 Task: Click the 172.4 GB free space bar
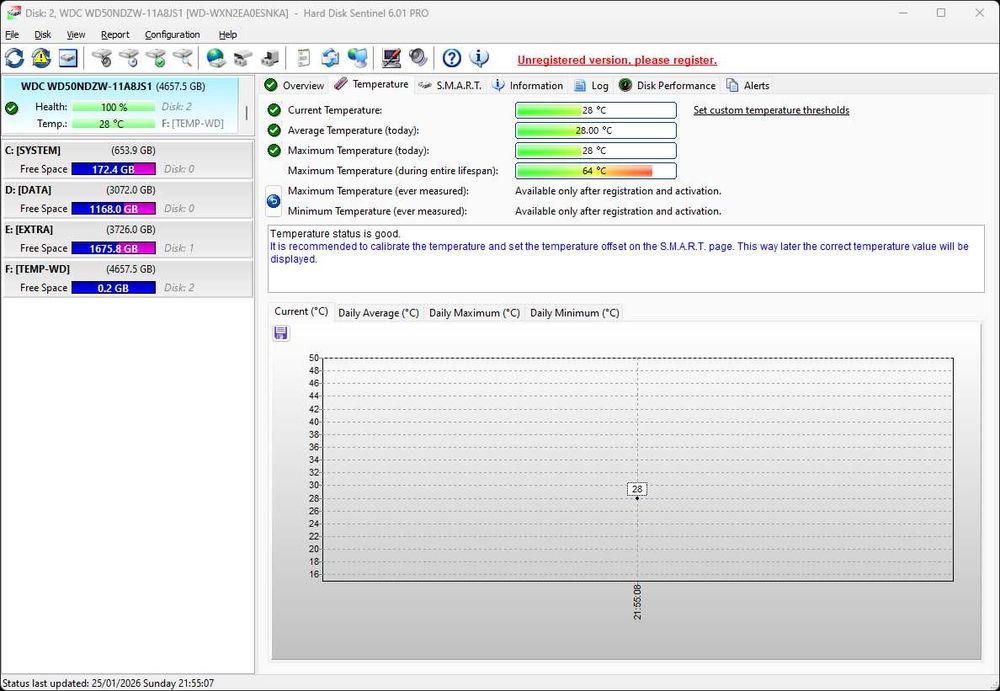coord(114,169)
